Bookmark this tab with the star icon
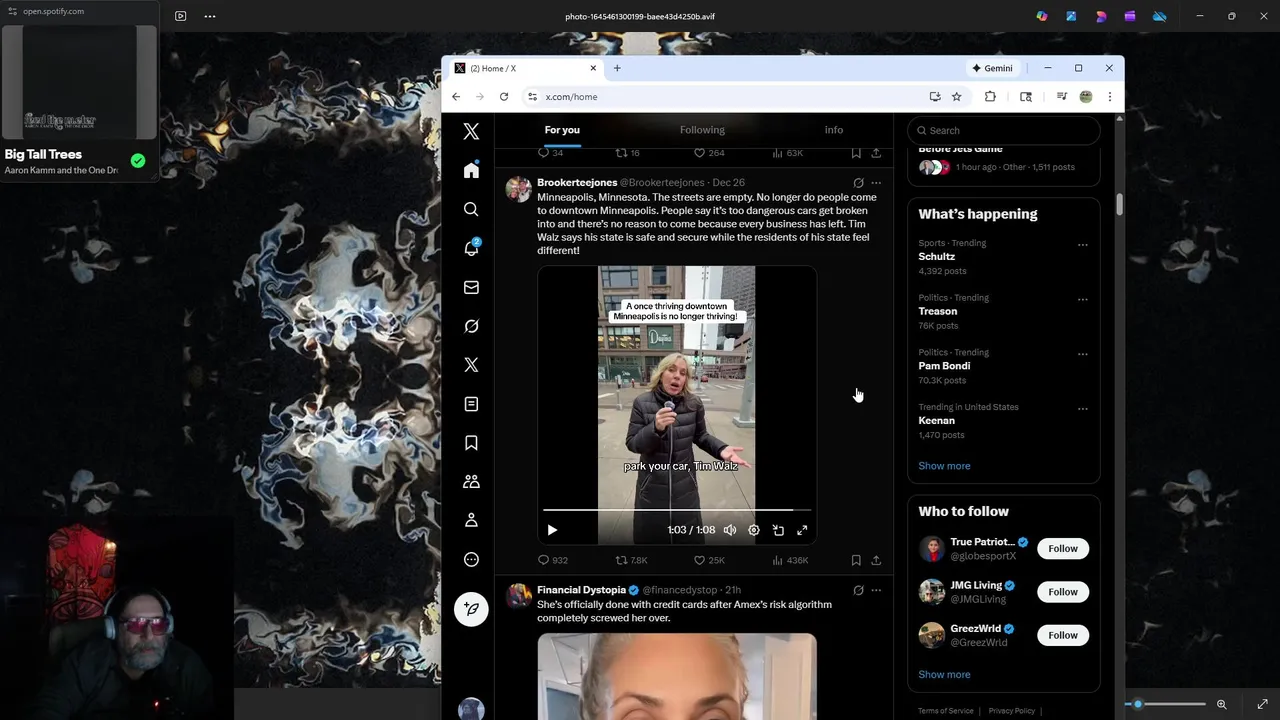1280x720 pixels. tap(956, 97)
